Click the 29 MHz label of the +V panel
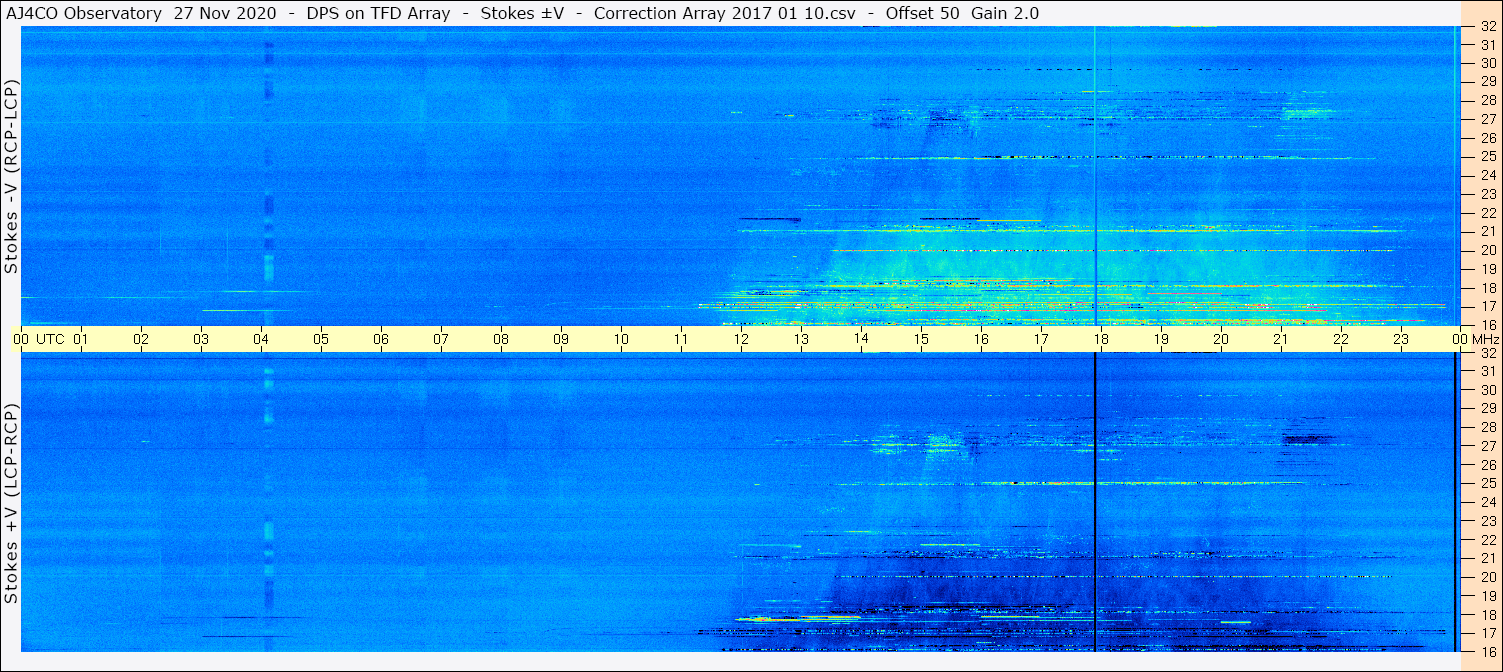The width and height of the screenshot is (1503, 672). click(1487, 409)
